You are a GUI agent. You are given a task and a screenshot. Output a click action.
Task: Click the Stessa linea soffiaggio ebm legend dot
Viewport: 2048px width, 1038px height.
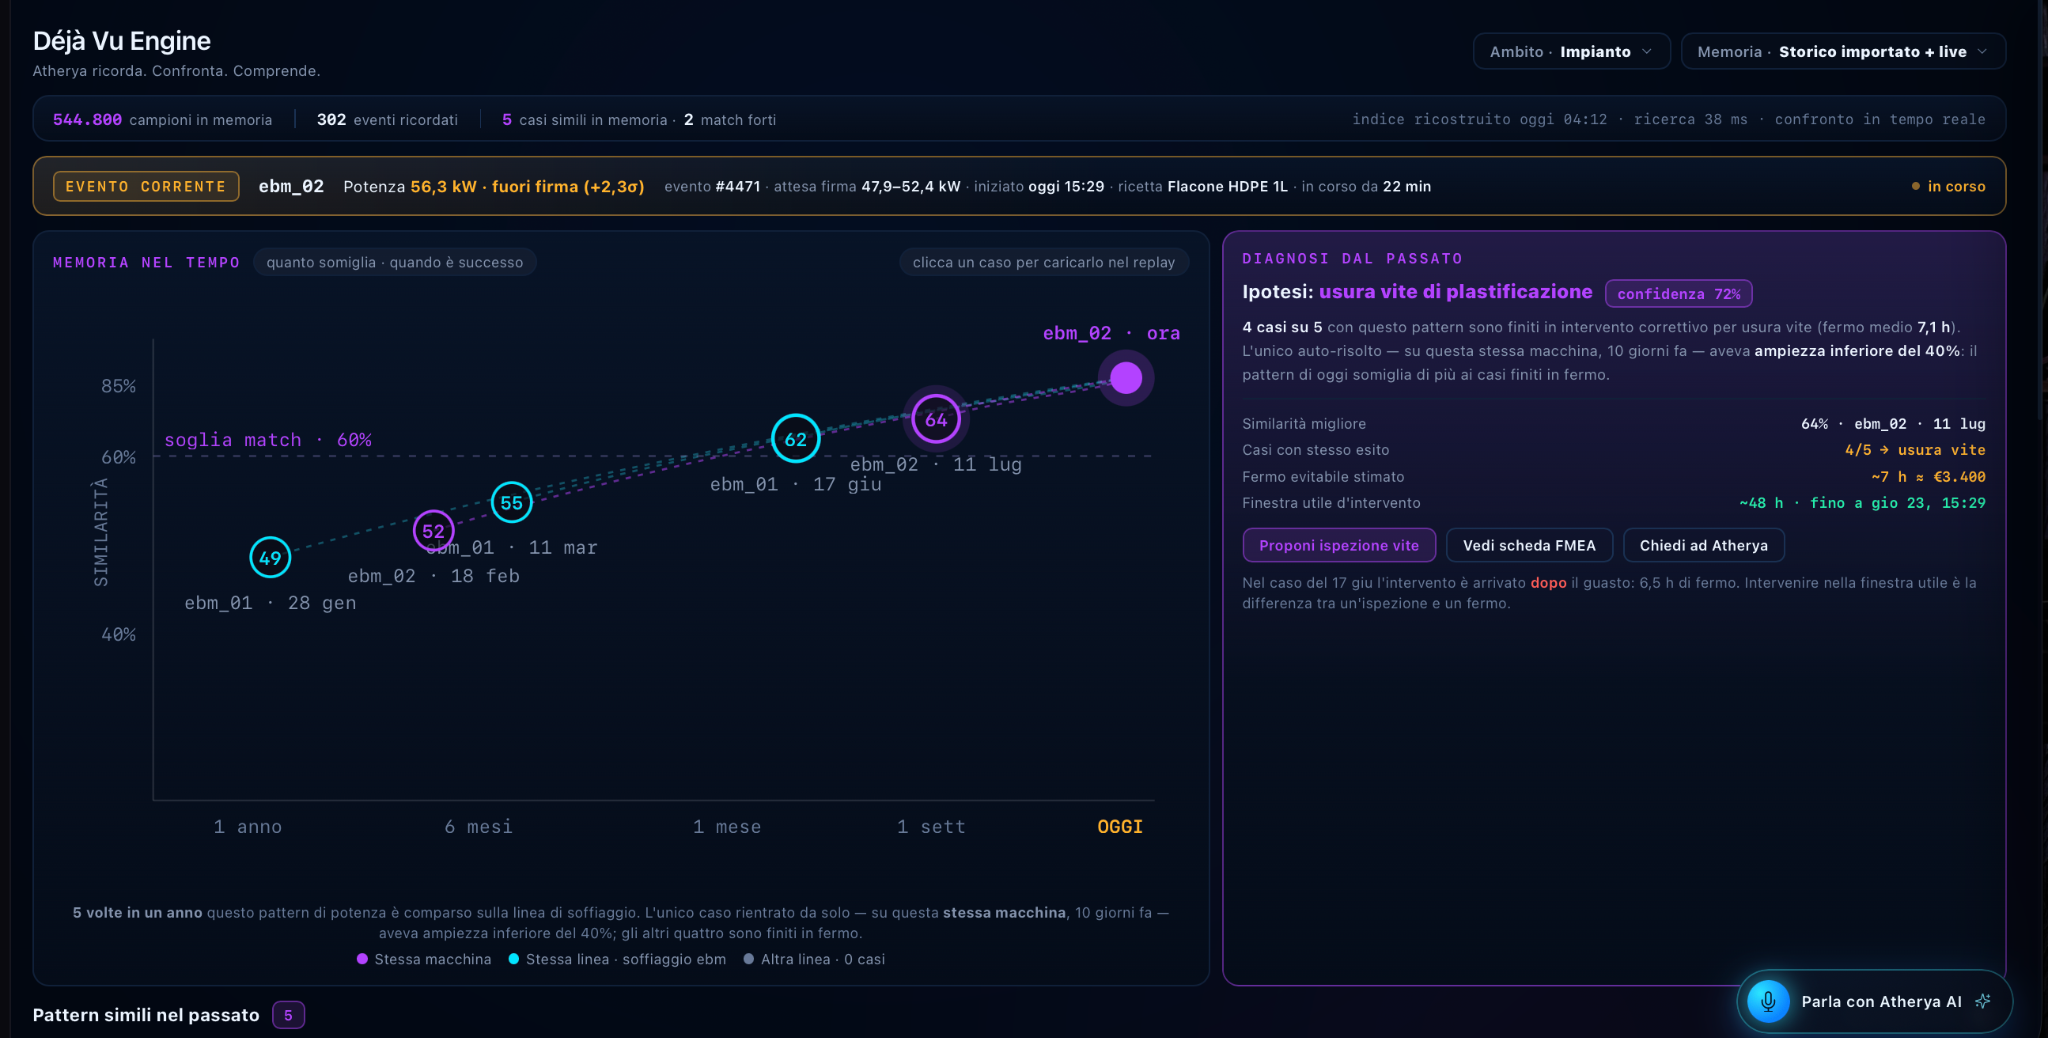[514, 959]
